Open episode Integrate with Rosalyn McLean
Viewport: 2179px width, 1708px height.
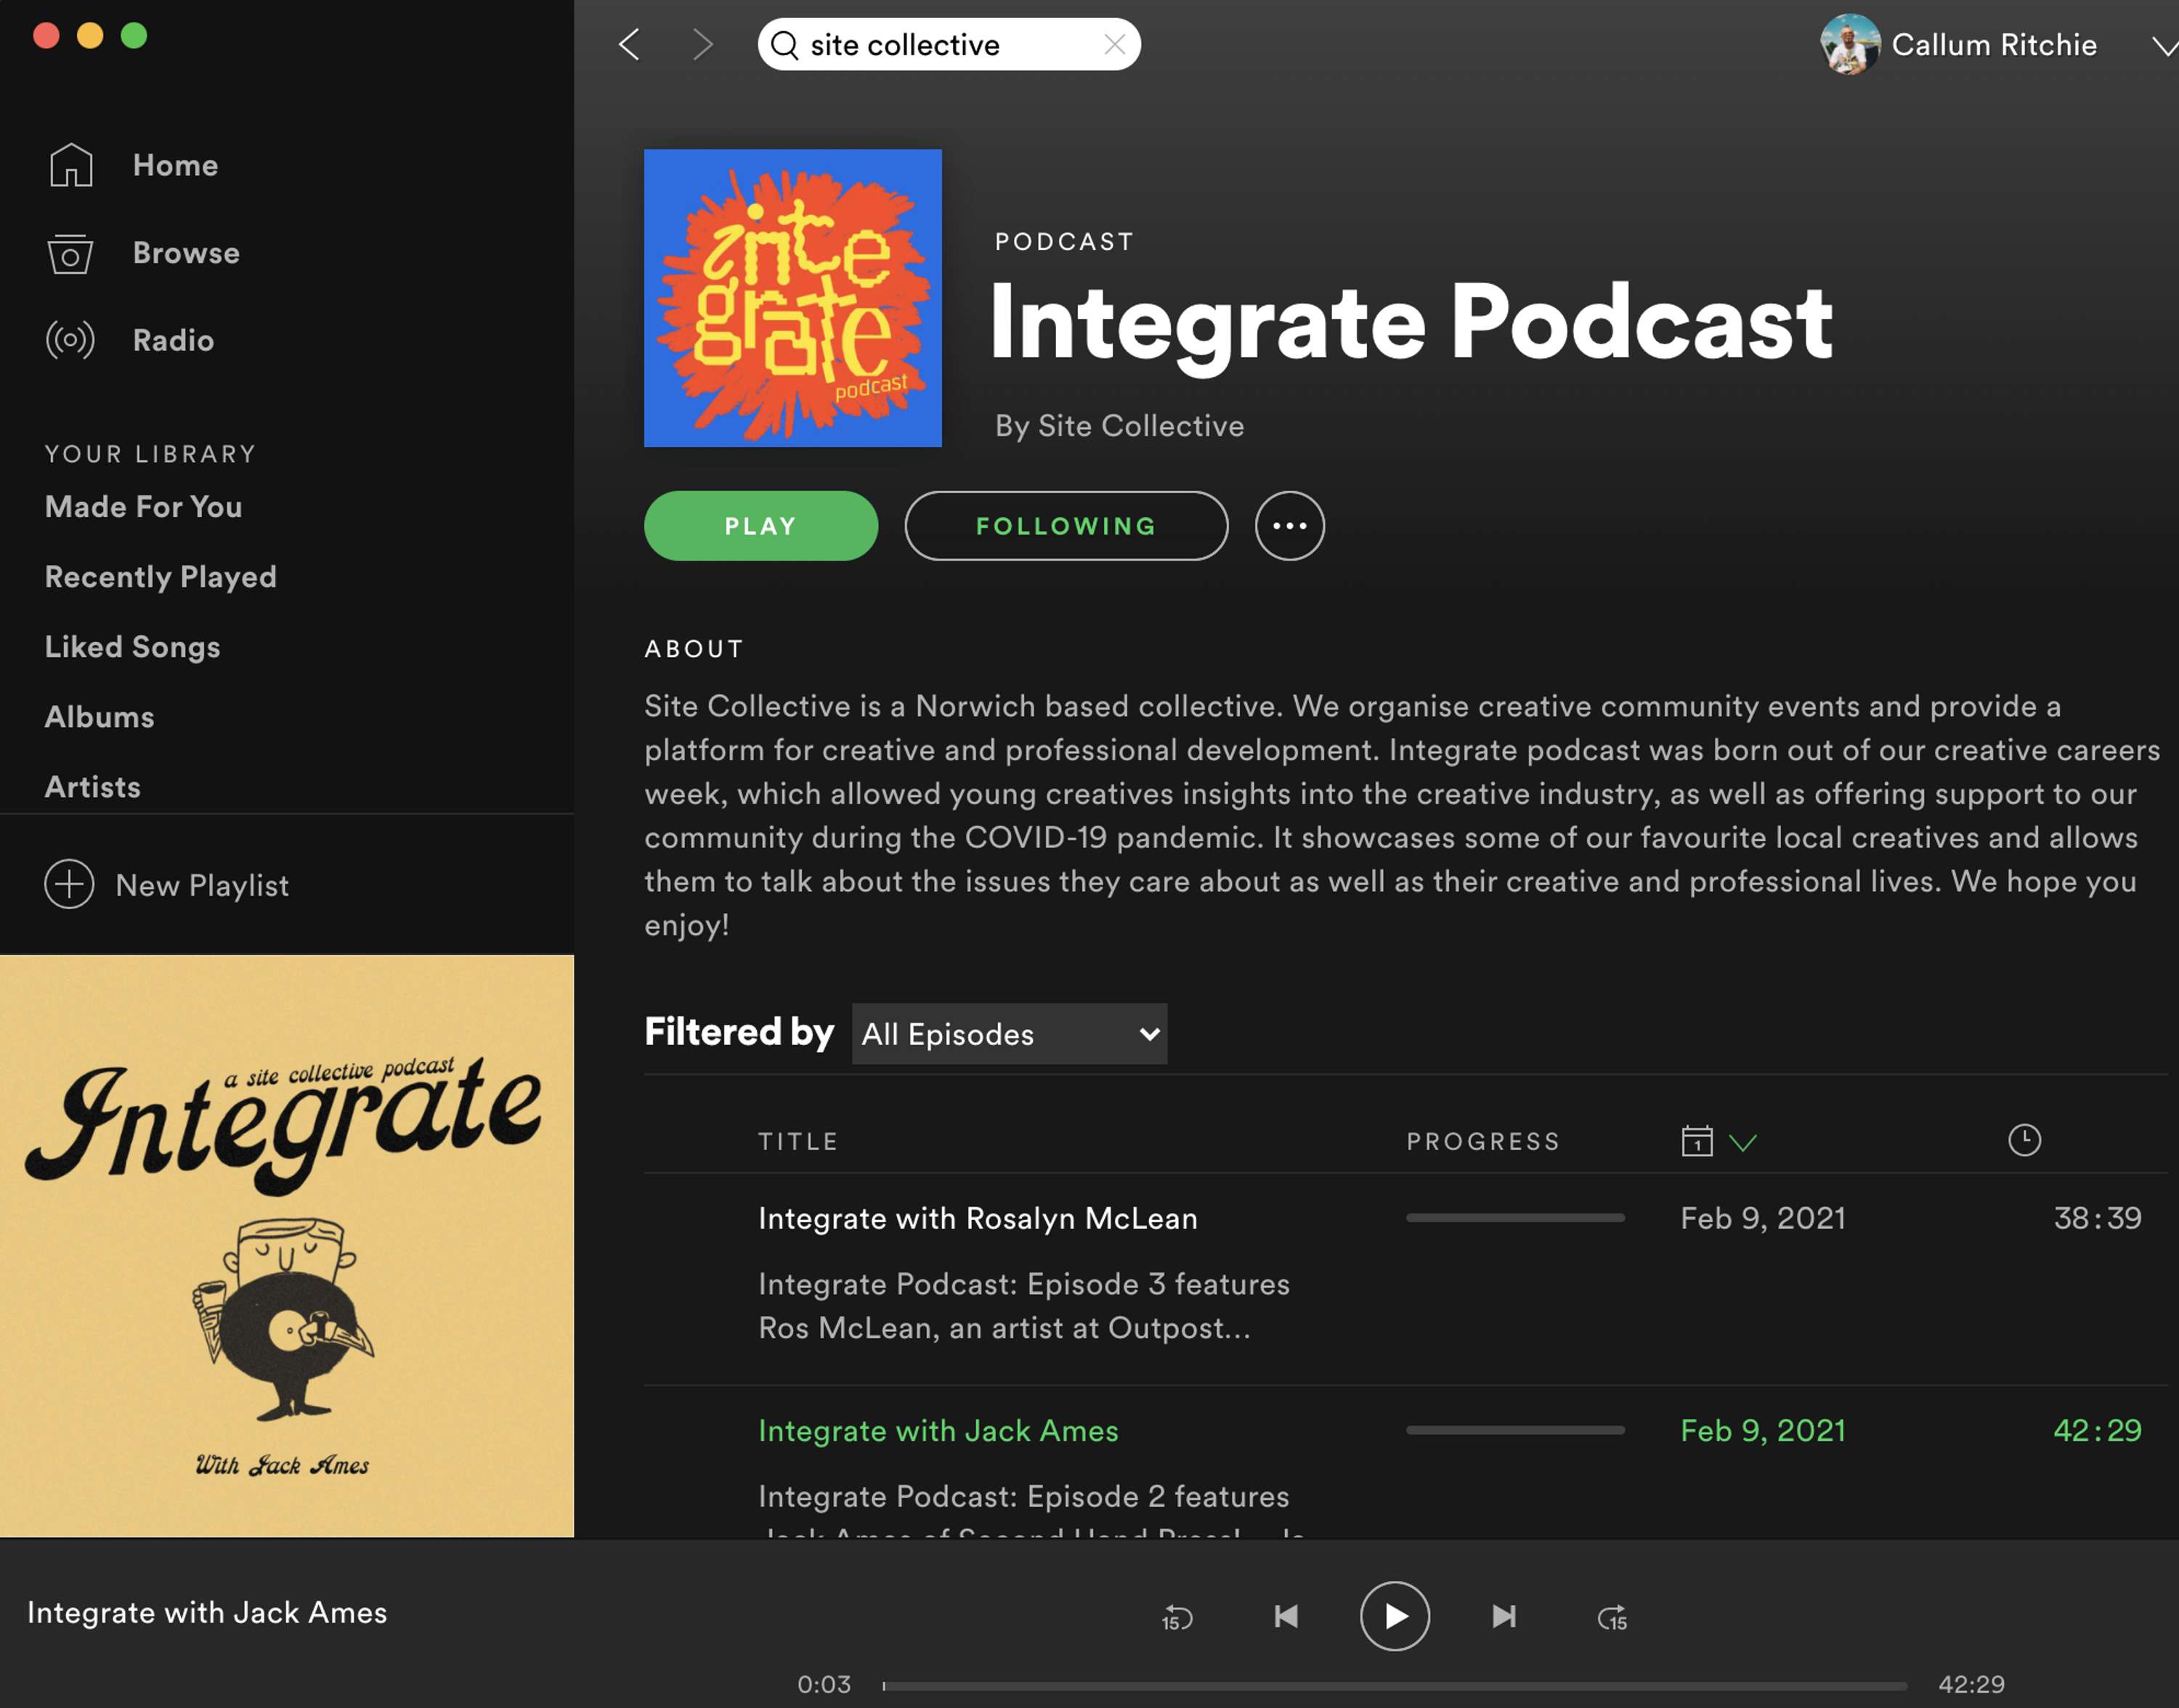click(x=977, y=1219)
